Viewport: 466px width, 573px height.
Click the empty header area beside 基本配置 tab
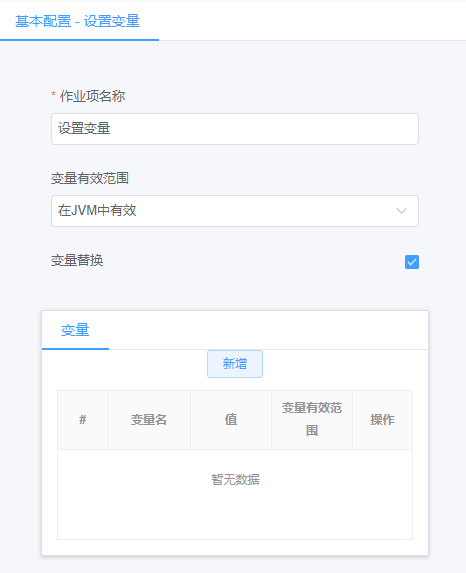312,21
